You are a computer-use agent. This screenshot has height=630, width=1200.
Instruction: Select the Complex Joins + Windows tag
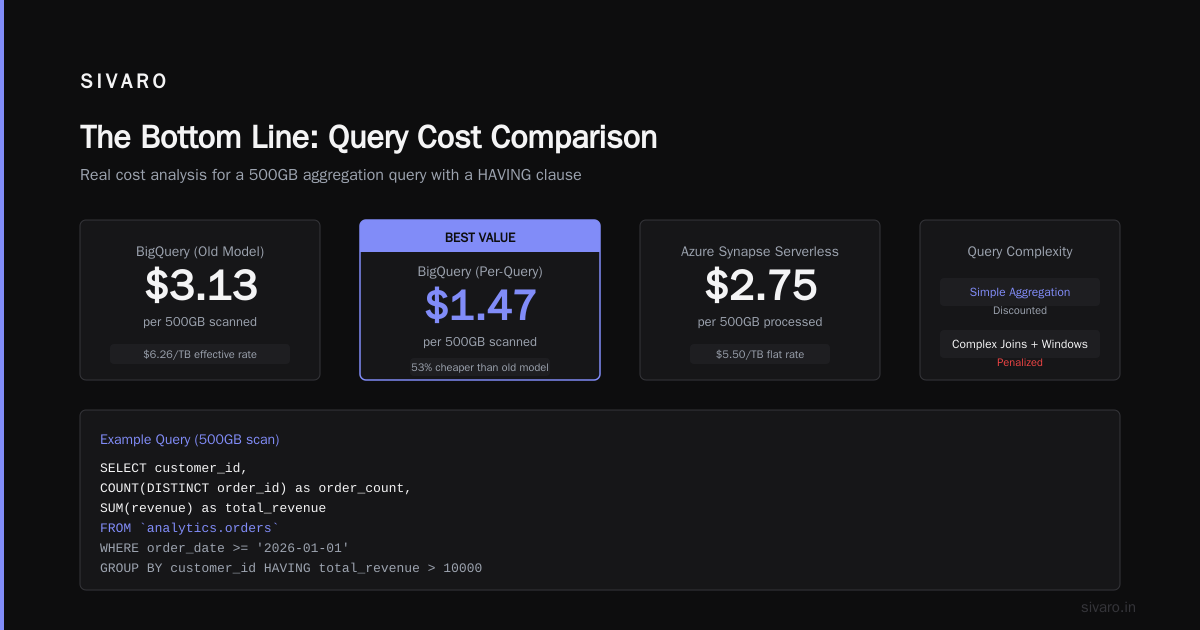click(x=1020, y=344)
